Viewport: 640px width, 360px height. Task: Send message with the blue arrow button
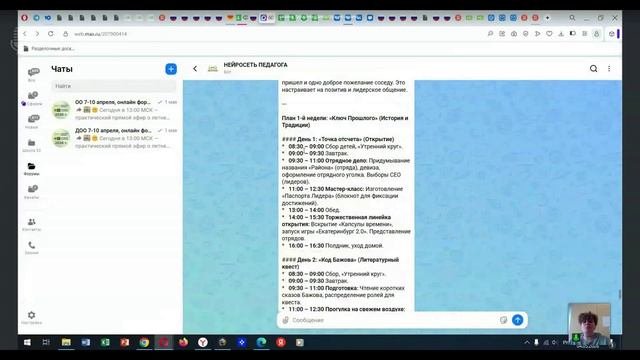(518, 320)
